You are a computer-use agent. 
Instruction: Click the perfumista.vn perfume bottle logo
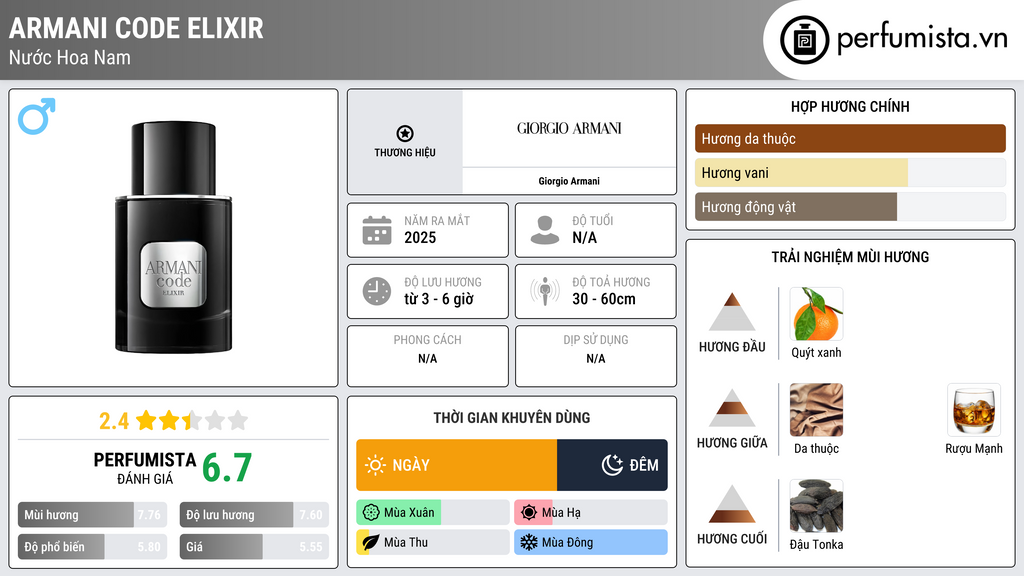coord(802,40)
